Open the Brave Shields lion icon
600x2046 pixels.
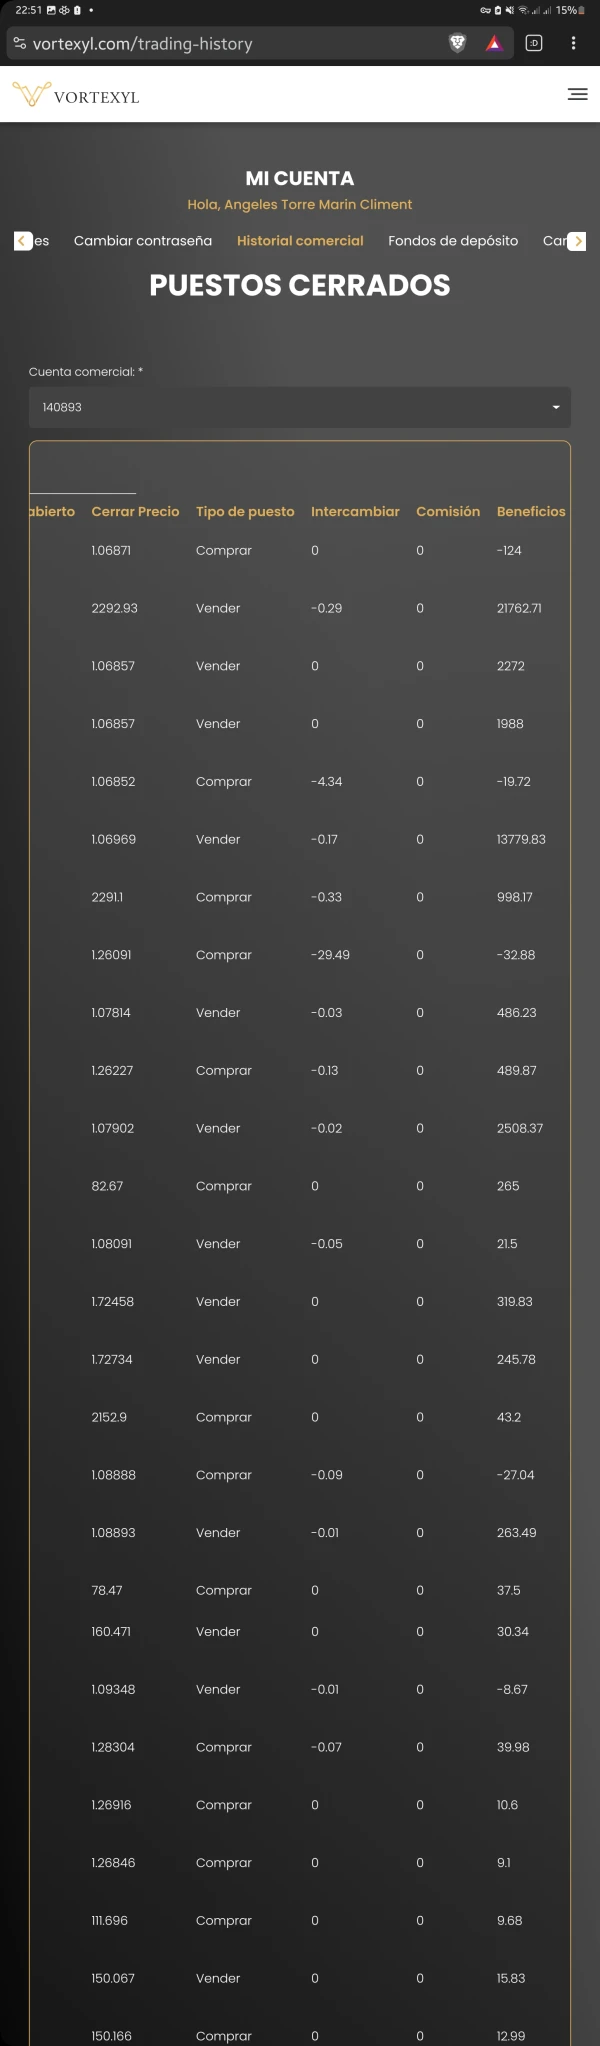click(x=457, y=43)
